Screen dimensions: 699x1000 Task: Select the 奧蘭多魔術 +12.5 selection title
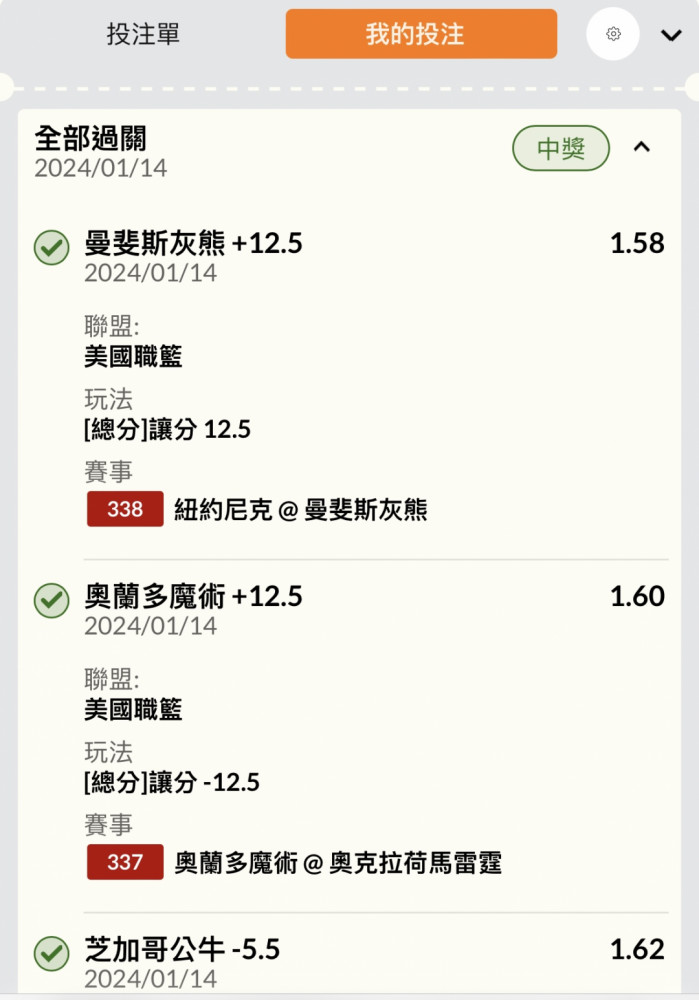pyautogui.click(x=193, y=596)
